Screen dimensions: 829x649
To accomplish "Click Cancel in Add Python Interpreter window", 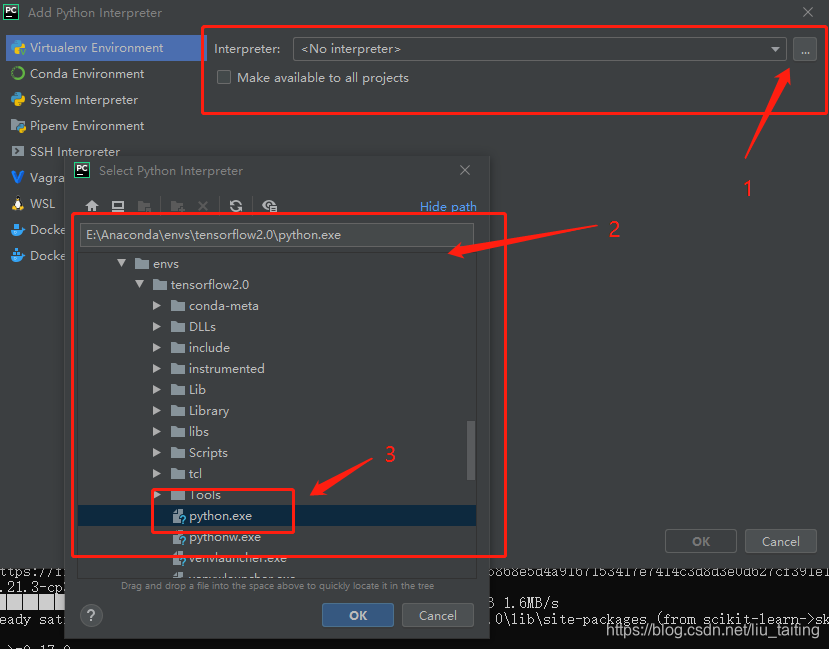I will [x=780, y=541].
